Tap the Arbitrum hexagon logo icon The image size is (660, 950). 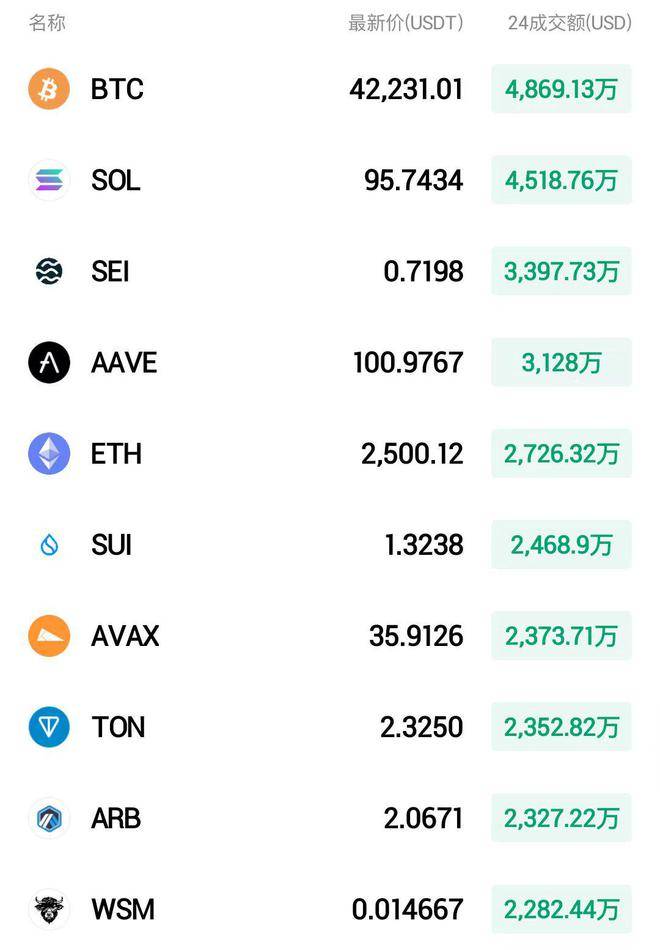point(49,818)
